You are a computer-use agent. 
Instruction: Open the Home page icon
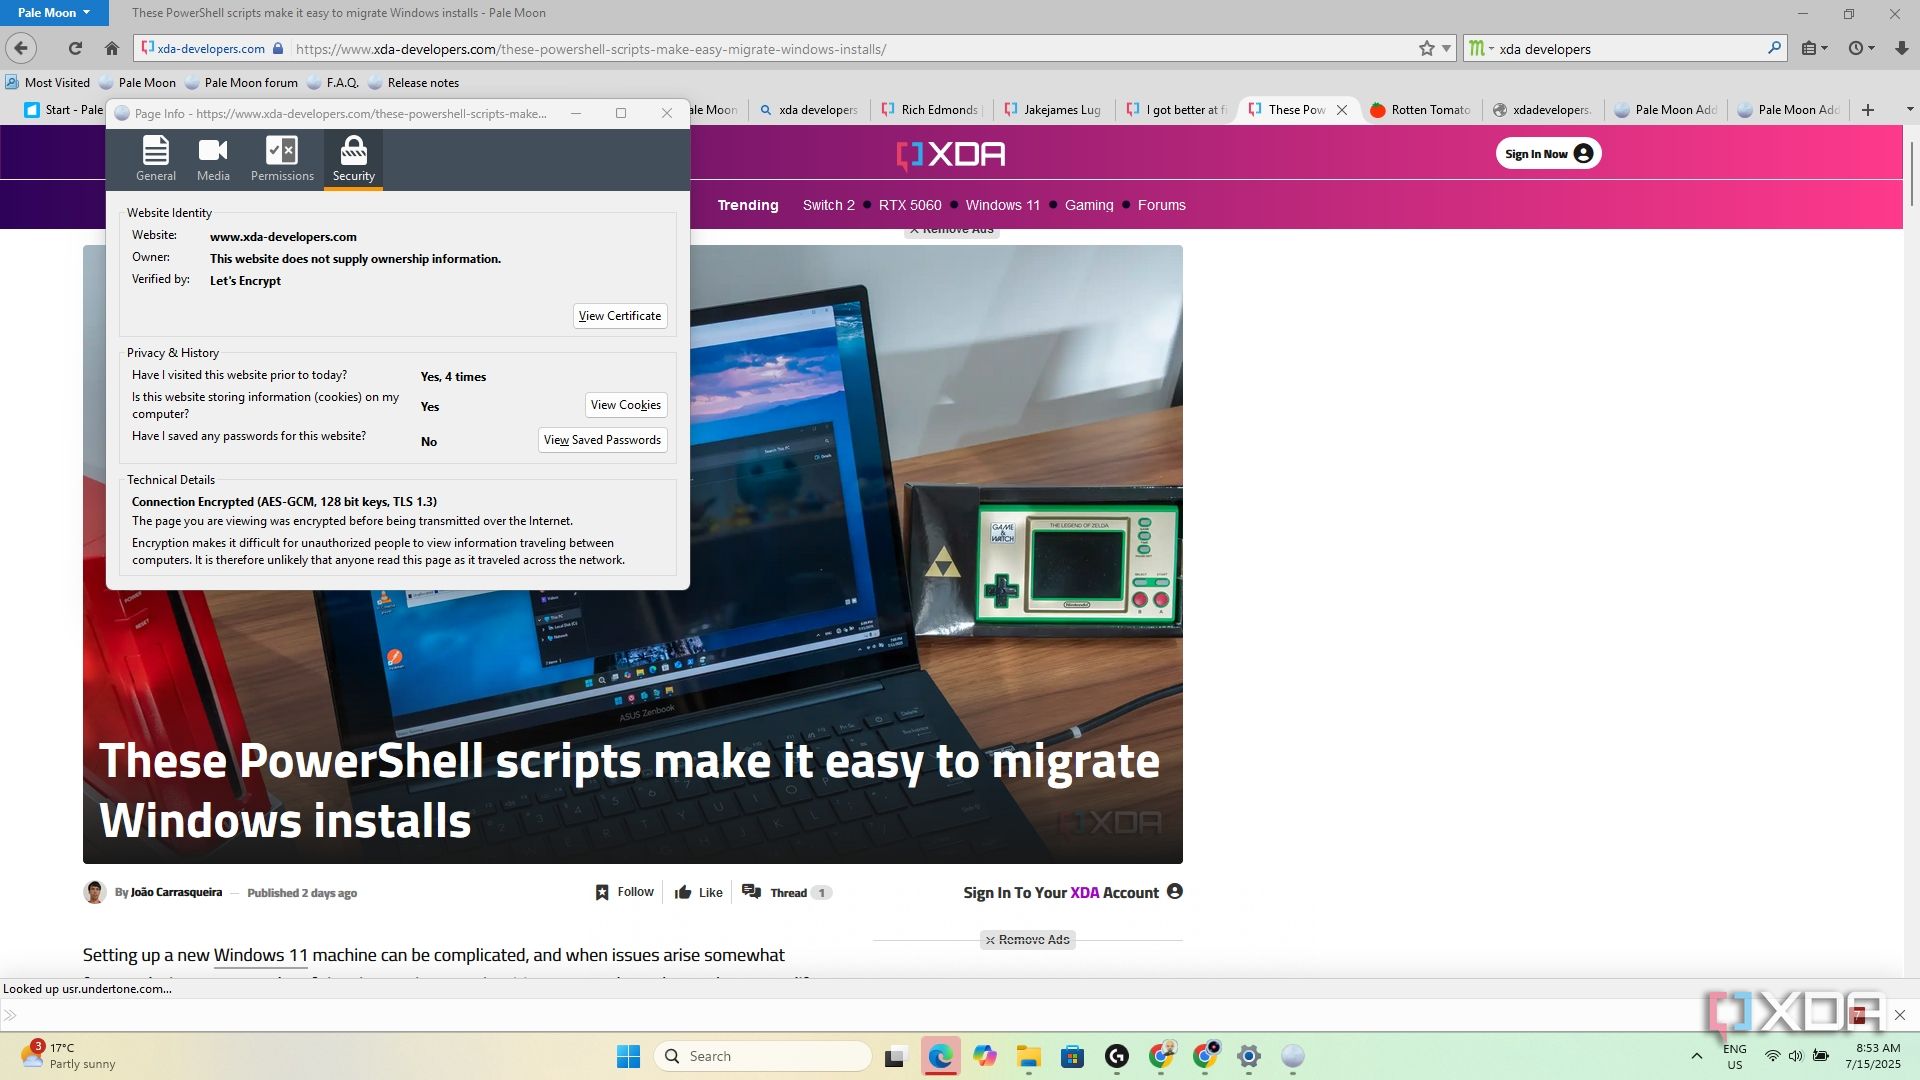(112, 48)
